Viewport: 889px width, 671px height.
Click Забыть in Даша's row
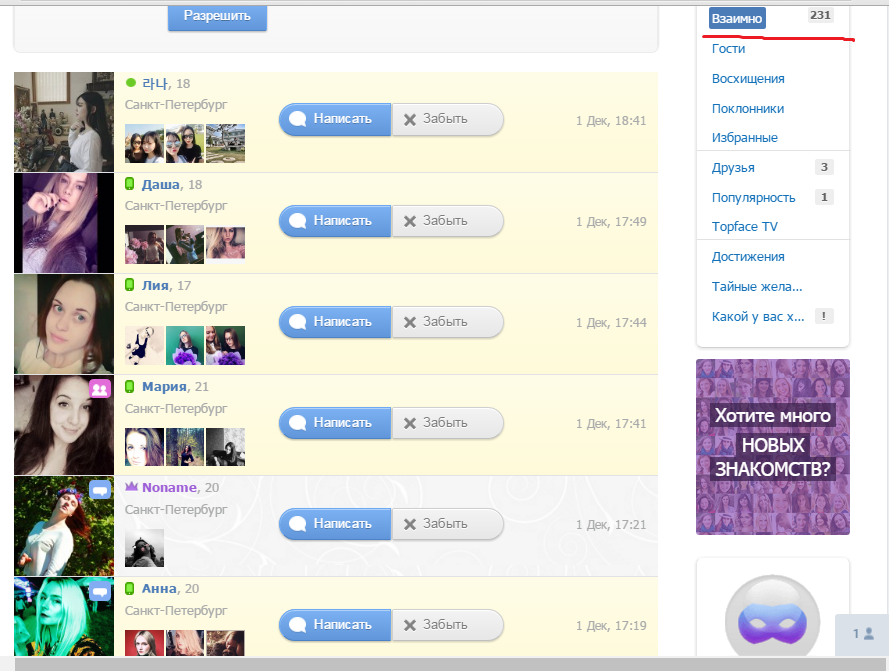point(447,221)
